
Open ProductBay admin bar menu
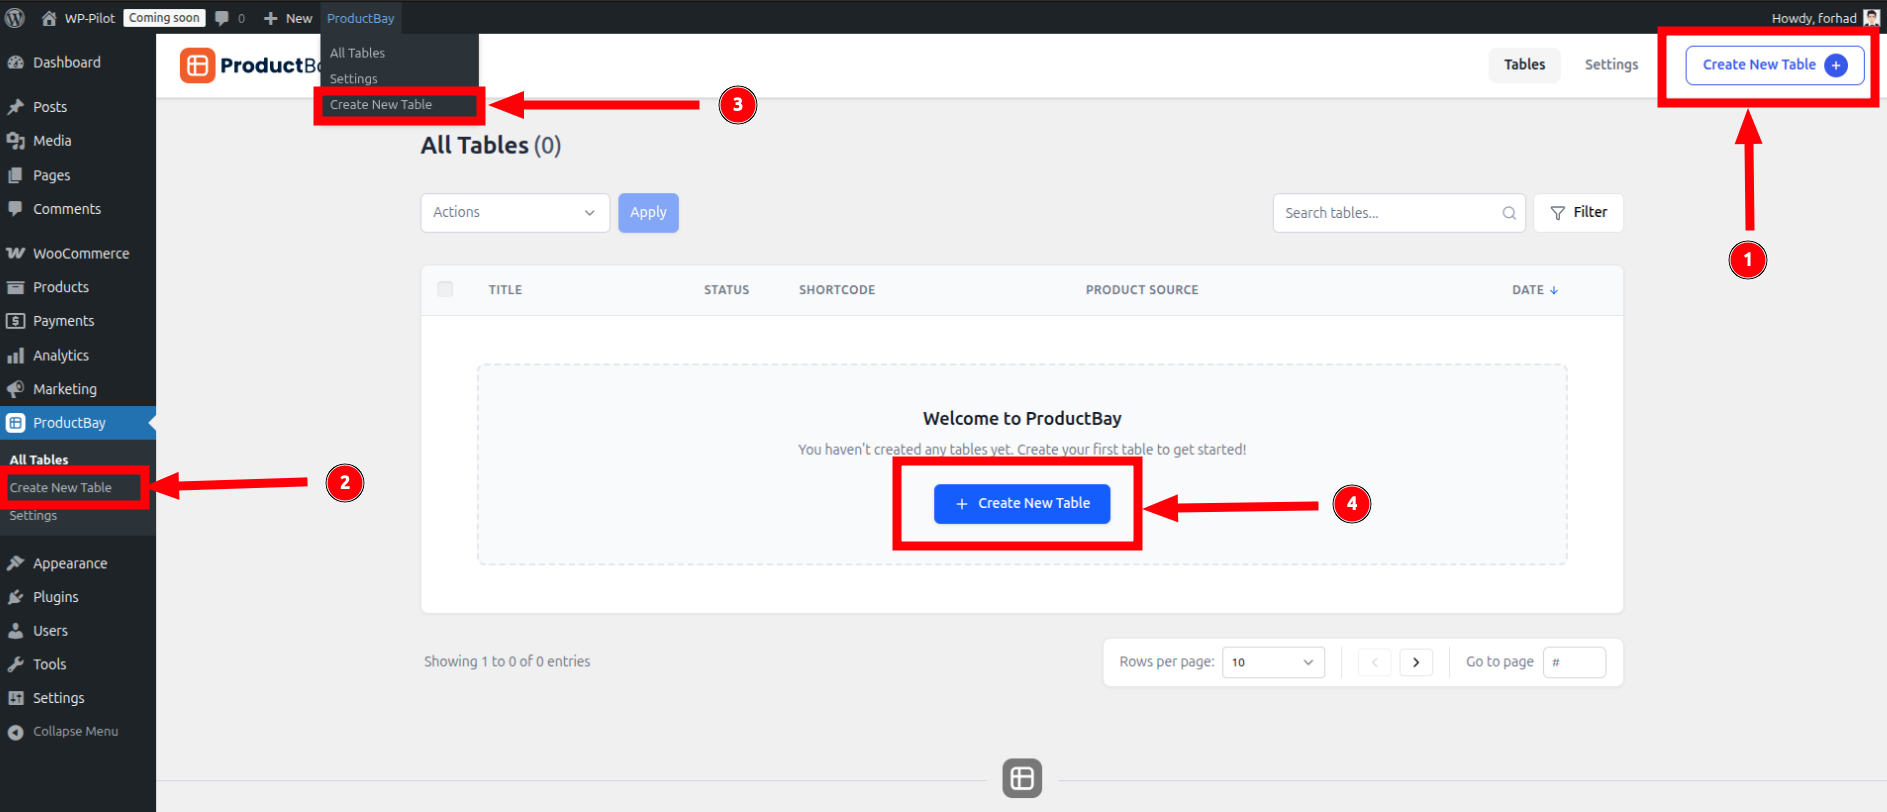pyautogui.click(x=361, y=18)
